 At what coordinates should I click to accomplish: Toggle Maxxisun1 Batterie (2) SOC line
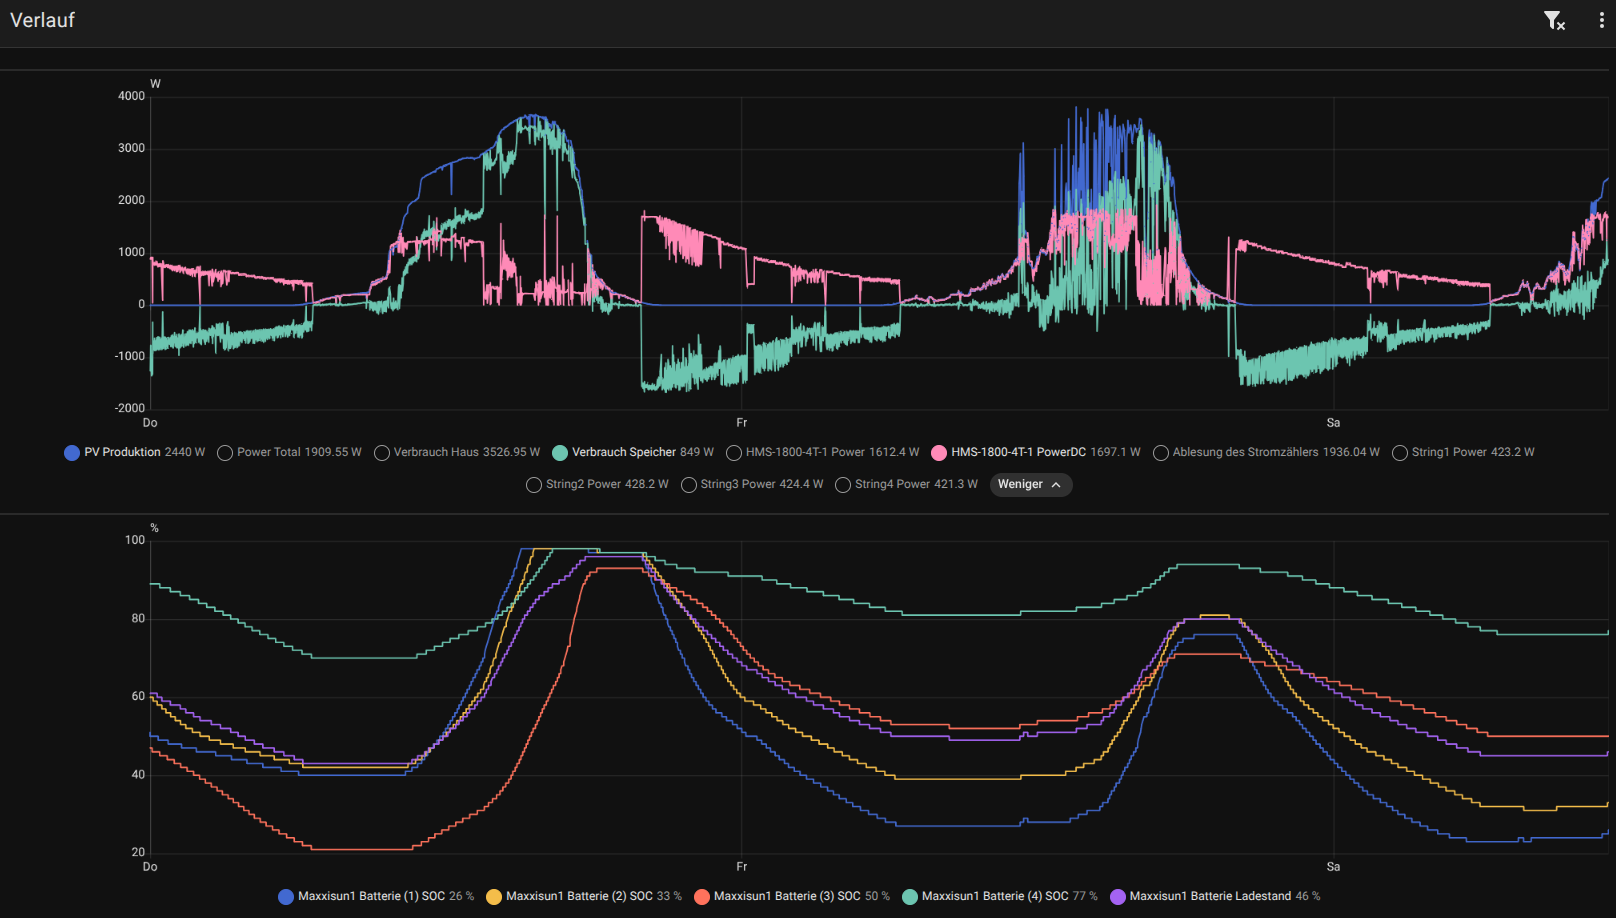point(584,897)
